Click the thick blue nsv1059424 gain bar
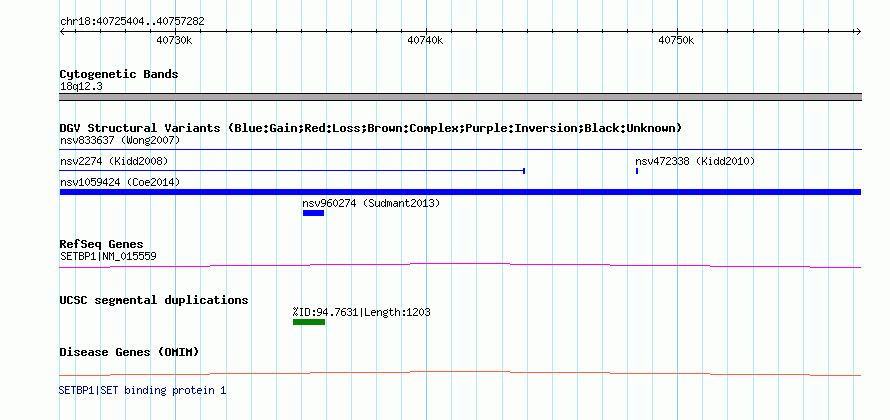Screen dimensions: 890x420 coord(460,192)
